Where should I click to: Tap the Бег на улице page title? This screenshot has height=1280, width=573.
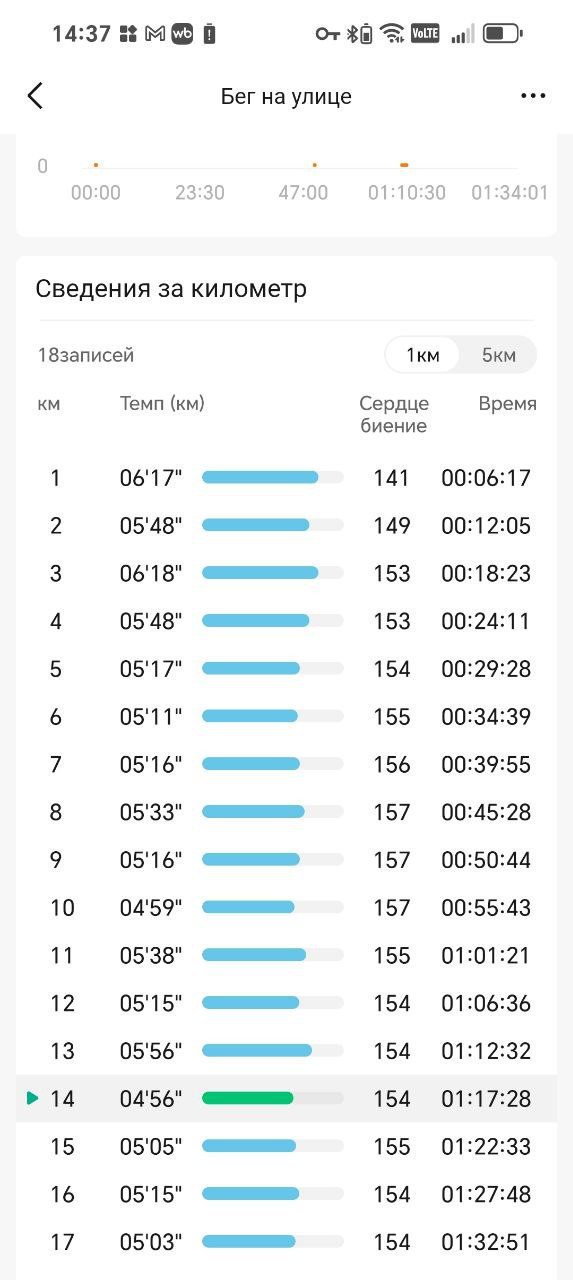(x=286, y=97)
